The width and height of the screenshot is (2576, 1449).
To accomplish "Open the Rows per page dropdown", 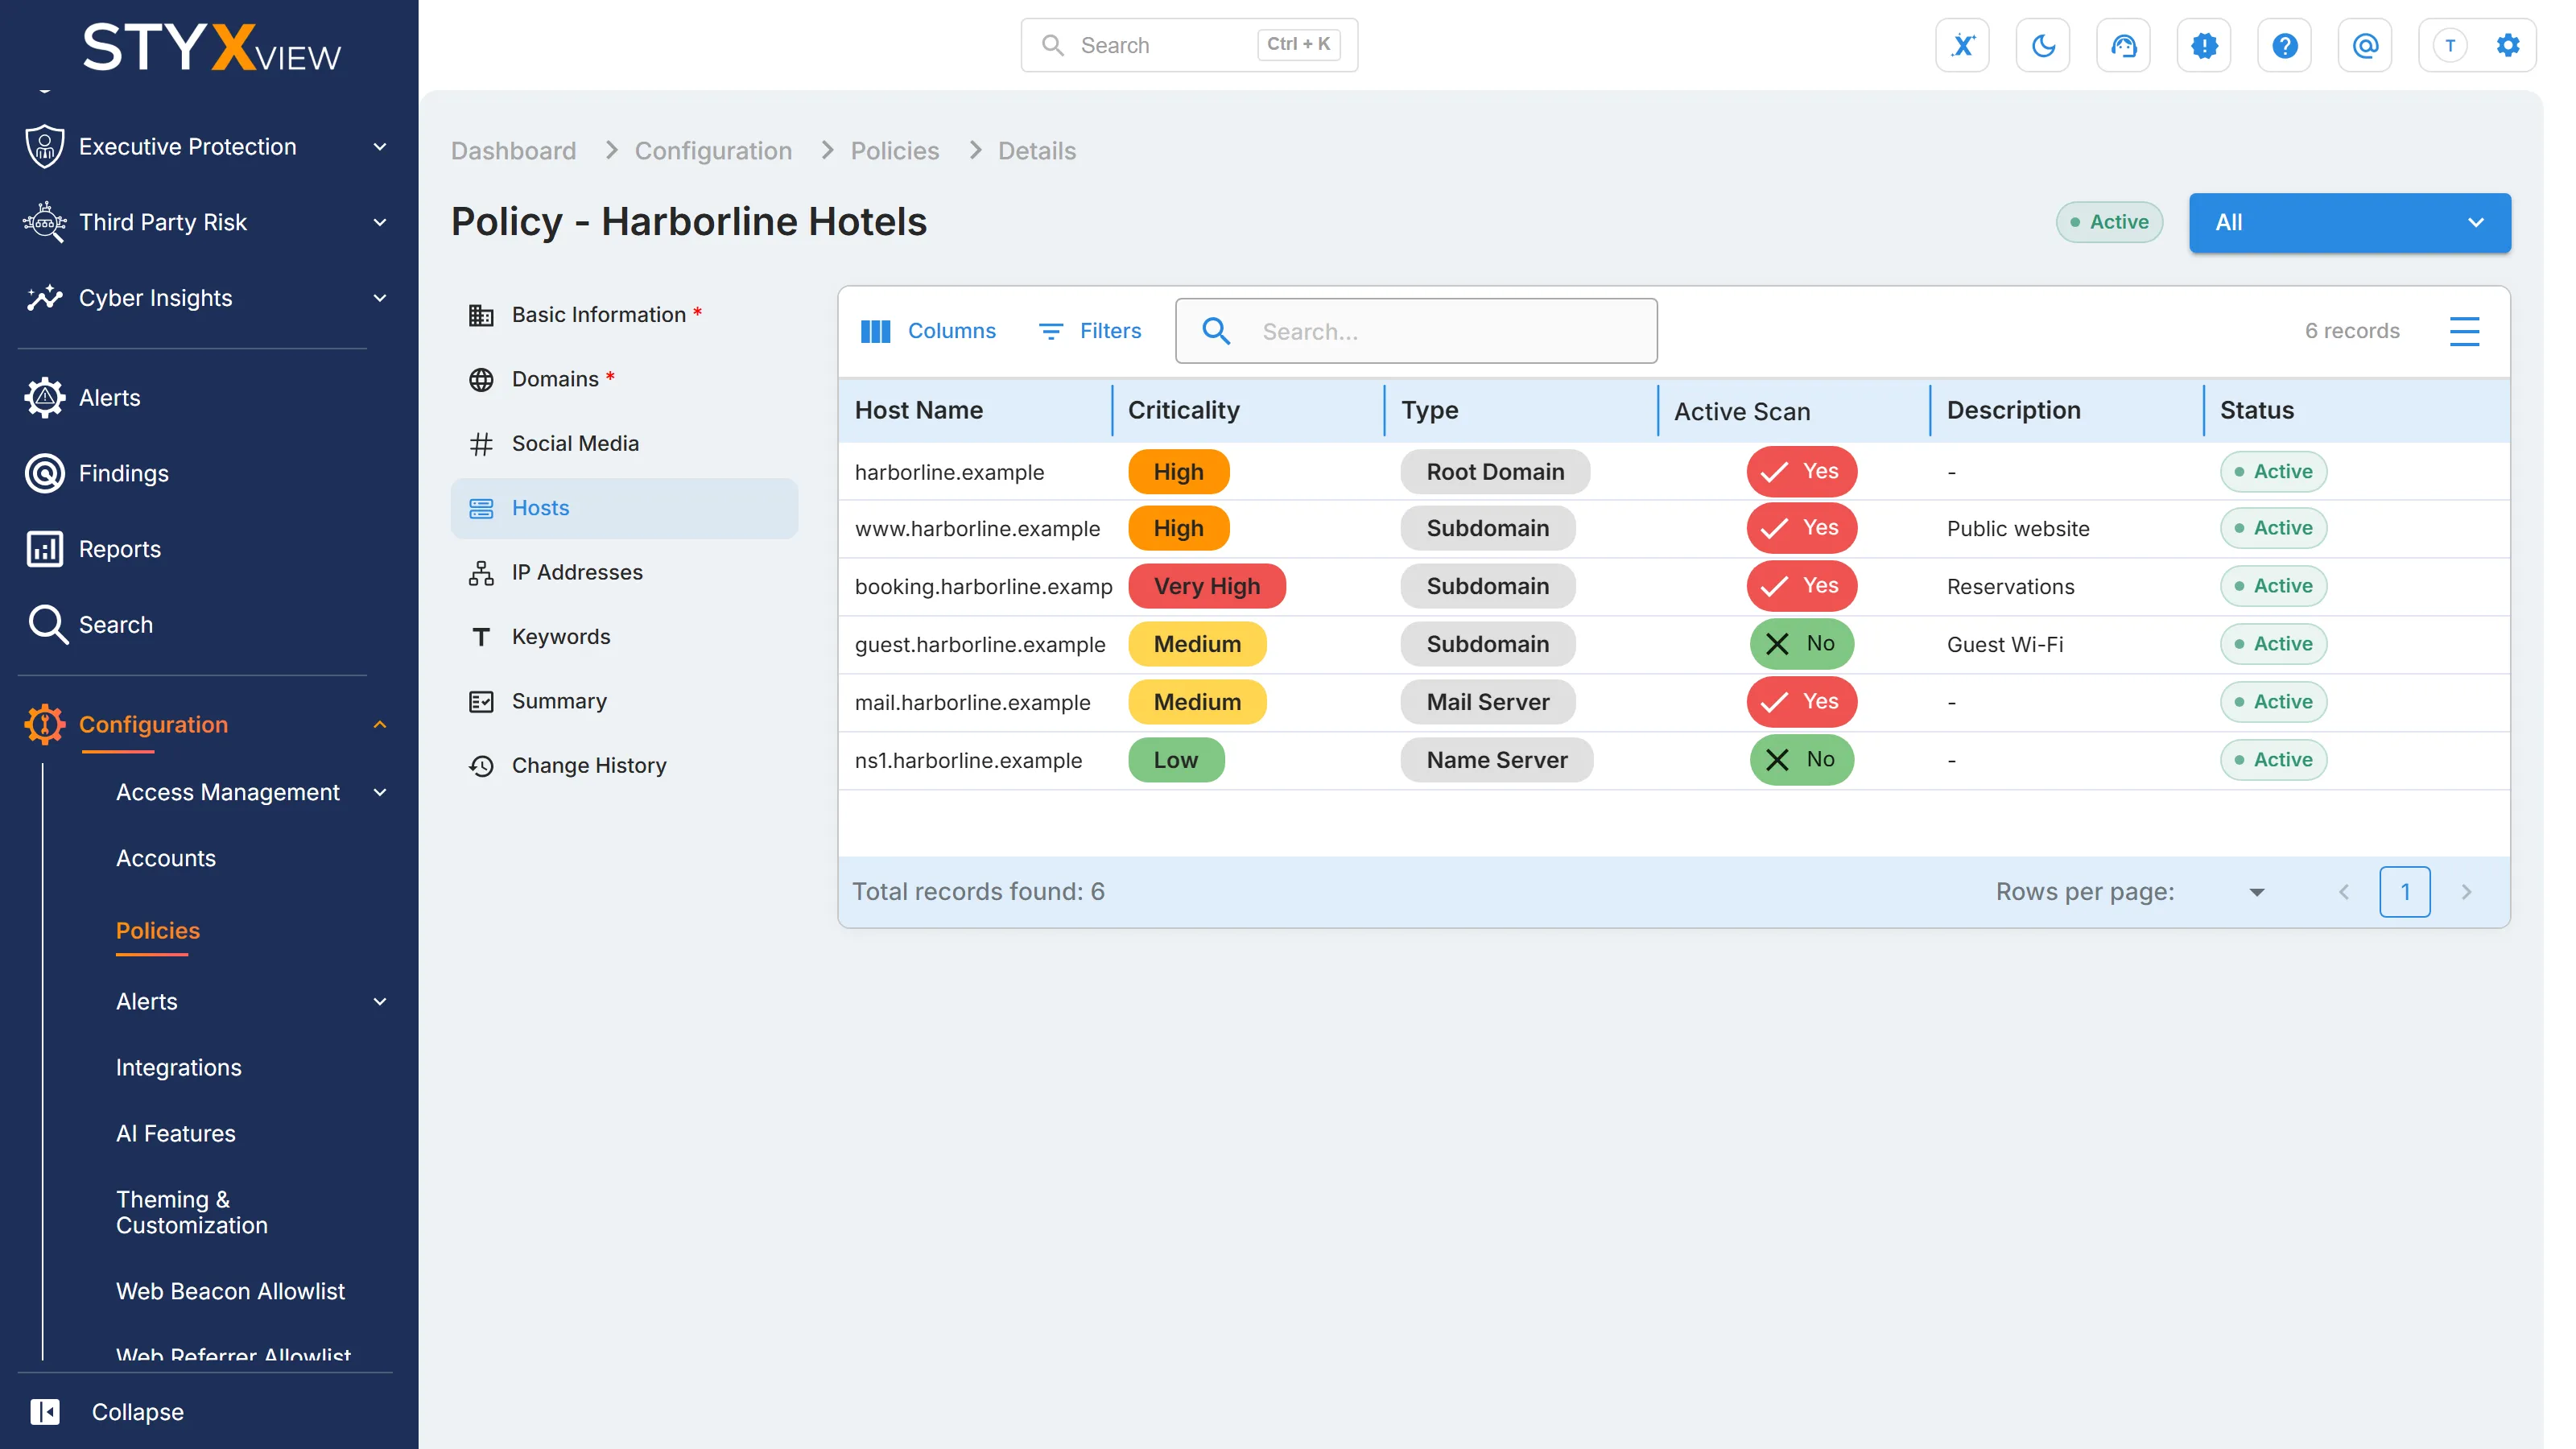I will pos(2257,892).
